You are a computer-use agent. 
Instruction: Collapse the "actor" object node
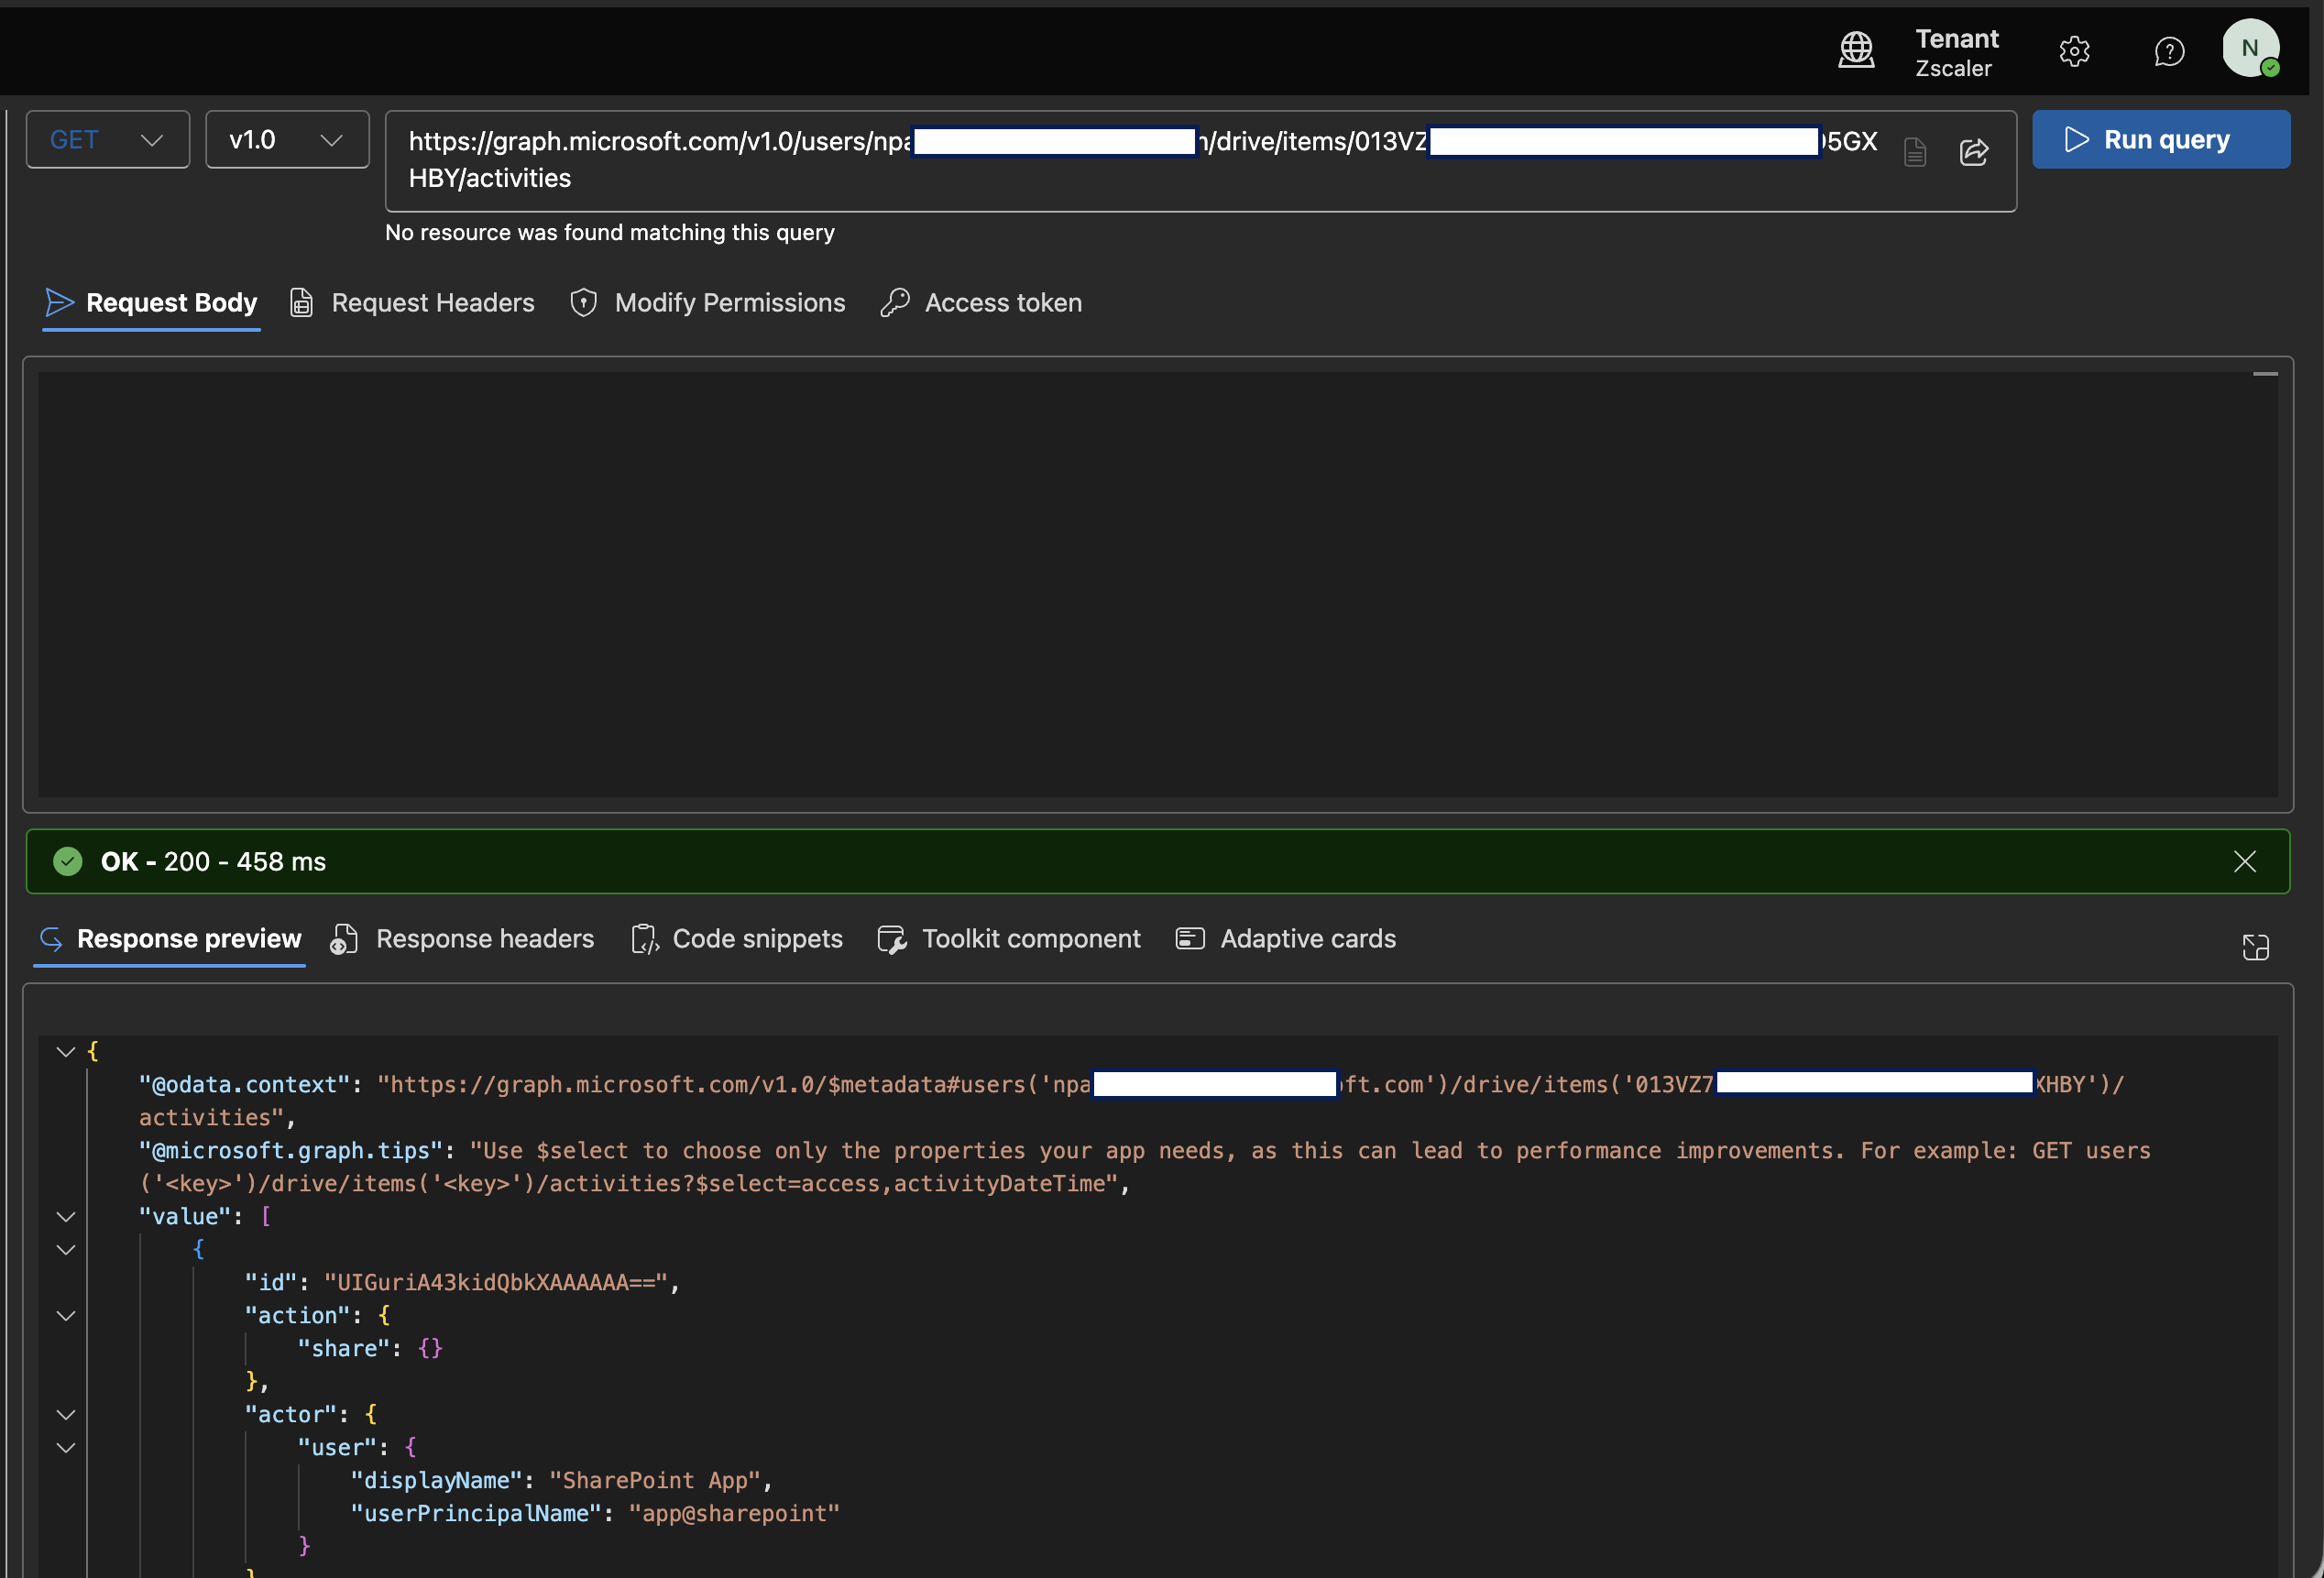pyautogui.click(x=66, y=1415)
